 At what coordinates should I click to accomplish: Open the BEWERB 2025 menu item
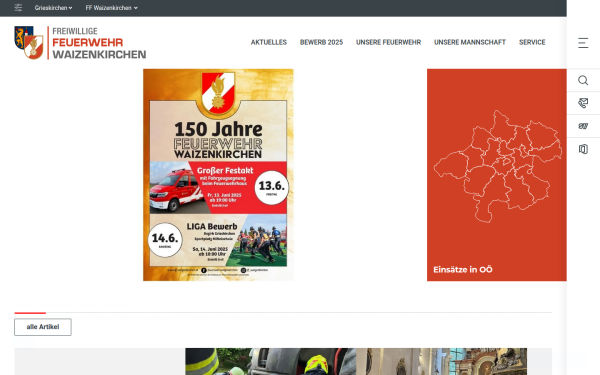pos(321,42)
